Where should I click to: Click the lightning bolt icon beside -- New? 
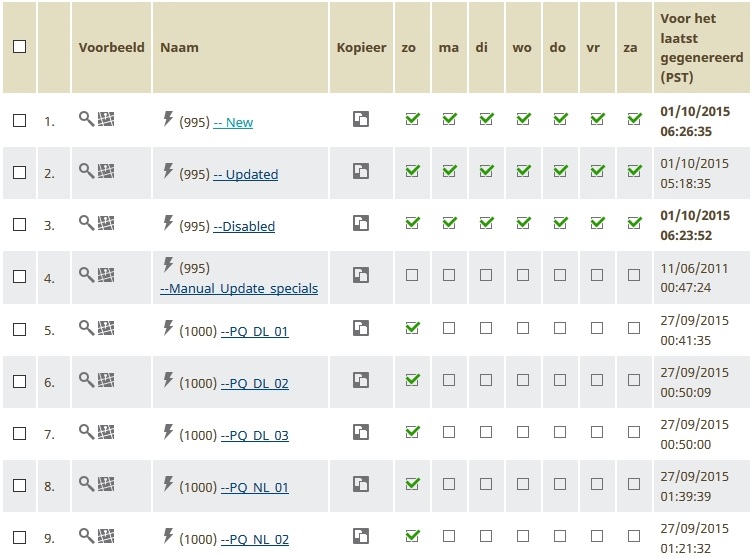[168, 118]
